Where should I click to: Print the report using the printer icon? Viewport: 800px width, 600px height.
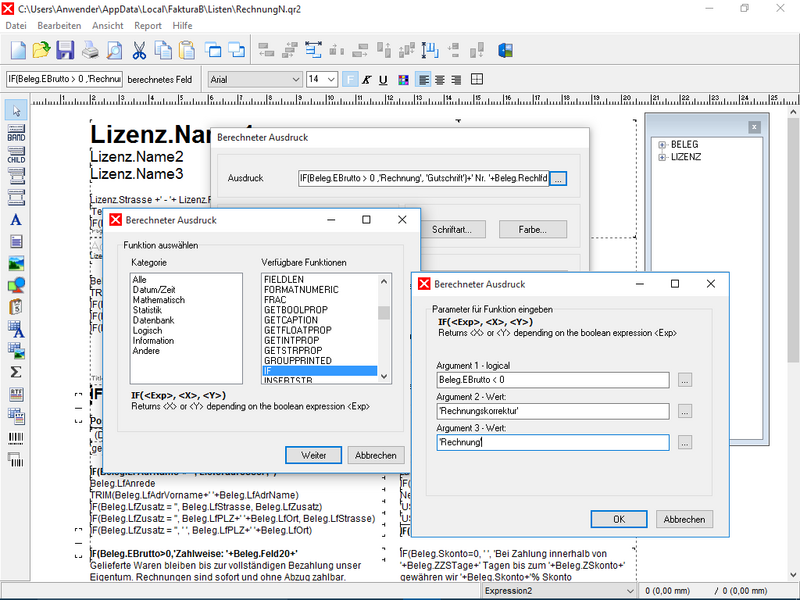(x=90, y=51)
